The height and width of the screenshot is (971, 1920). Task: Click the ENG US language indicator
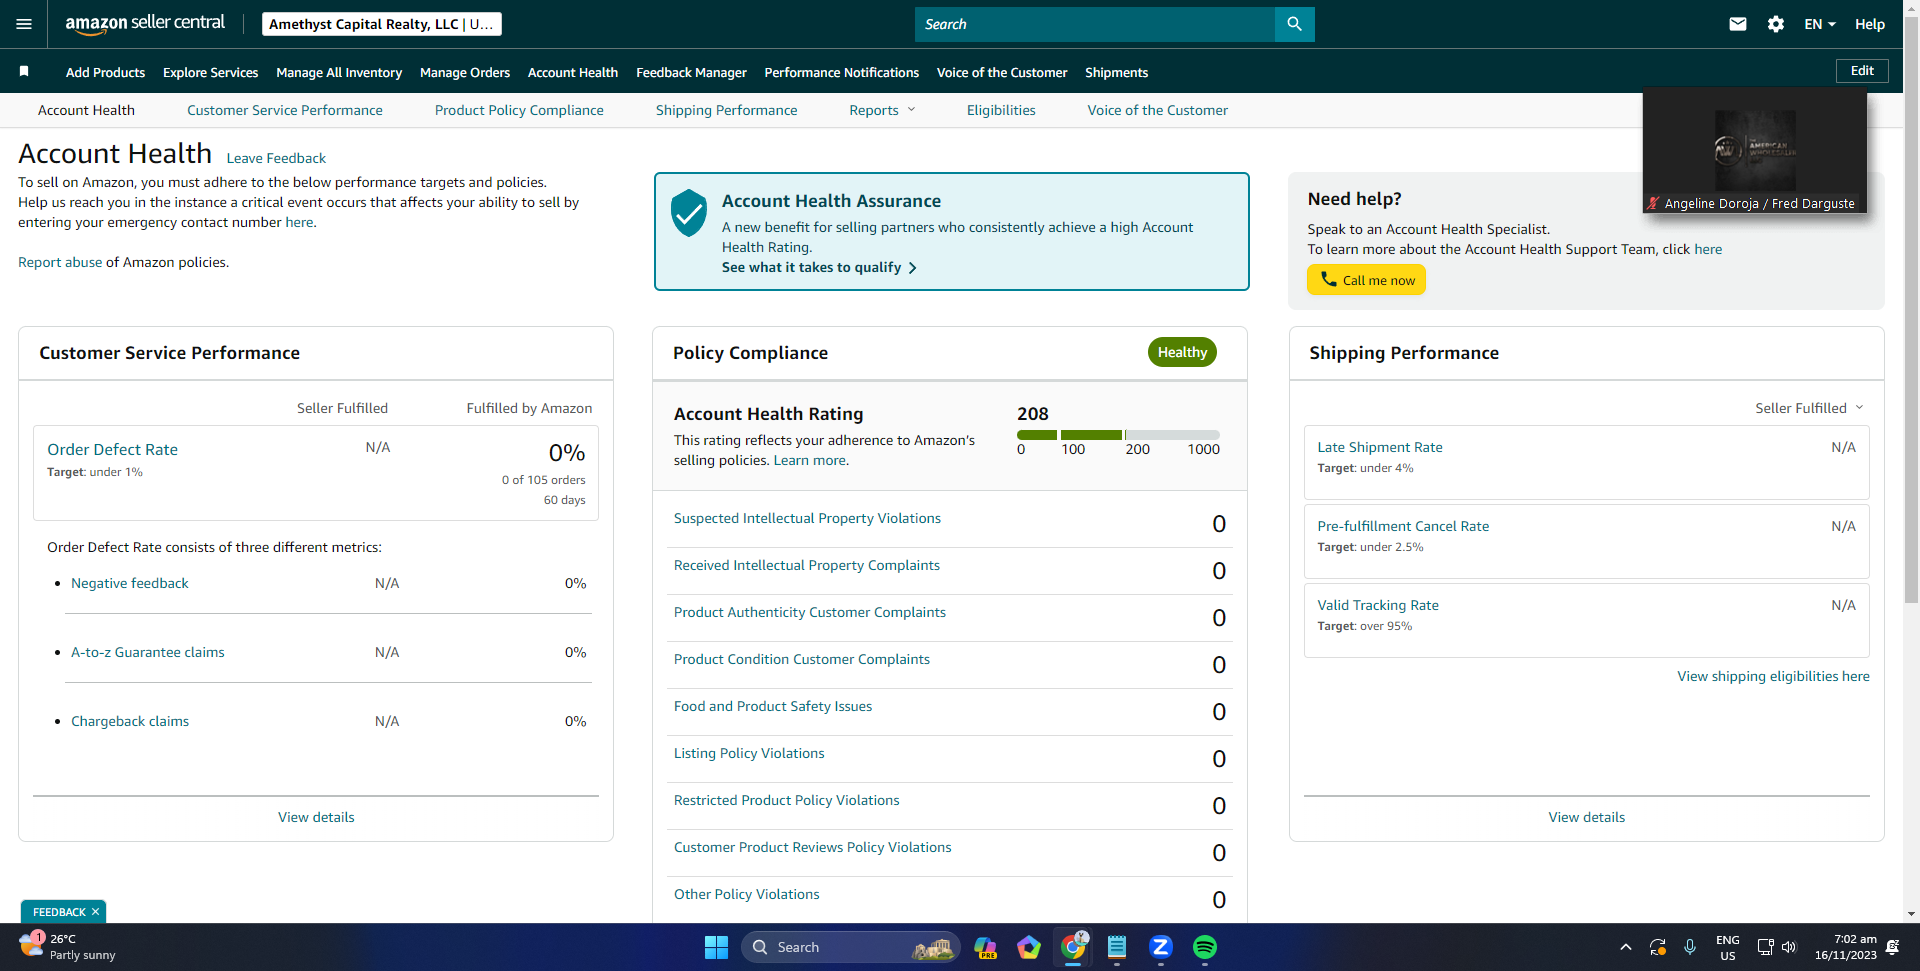1727,947
